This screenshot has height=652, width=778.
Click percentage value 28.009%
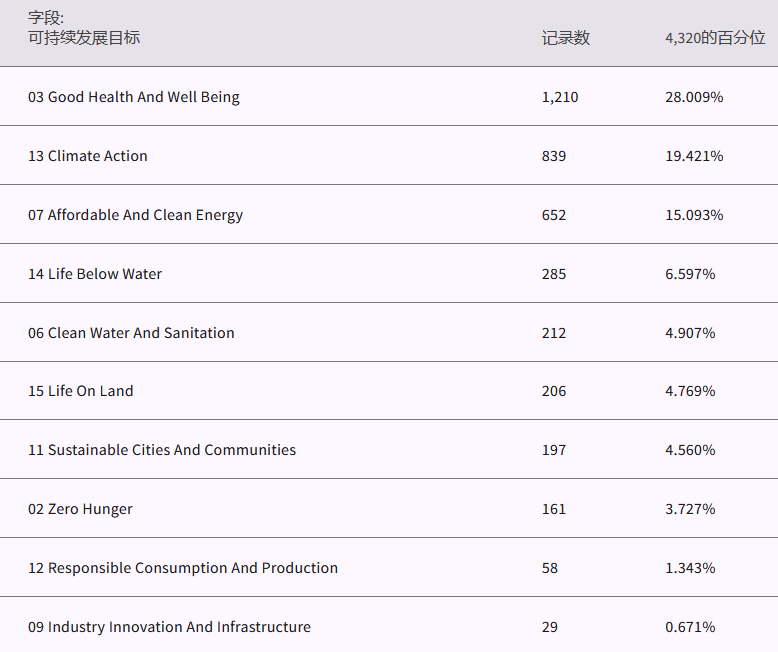[694, 97]
